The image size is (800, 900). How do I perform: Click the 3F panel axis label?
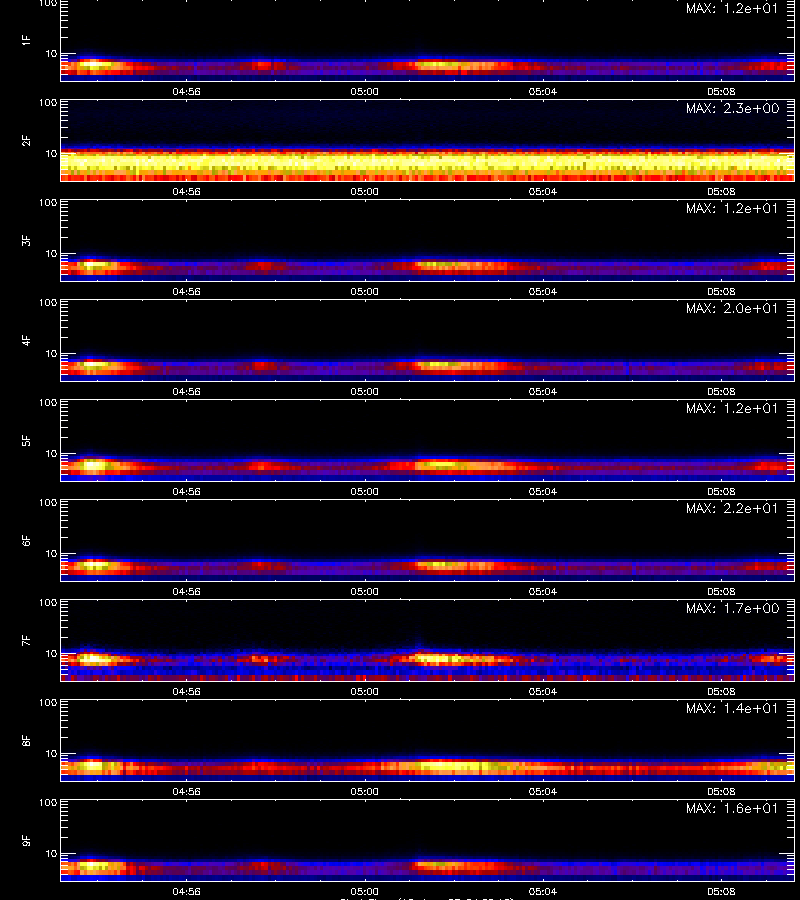[x=26, y=240]
